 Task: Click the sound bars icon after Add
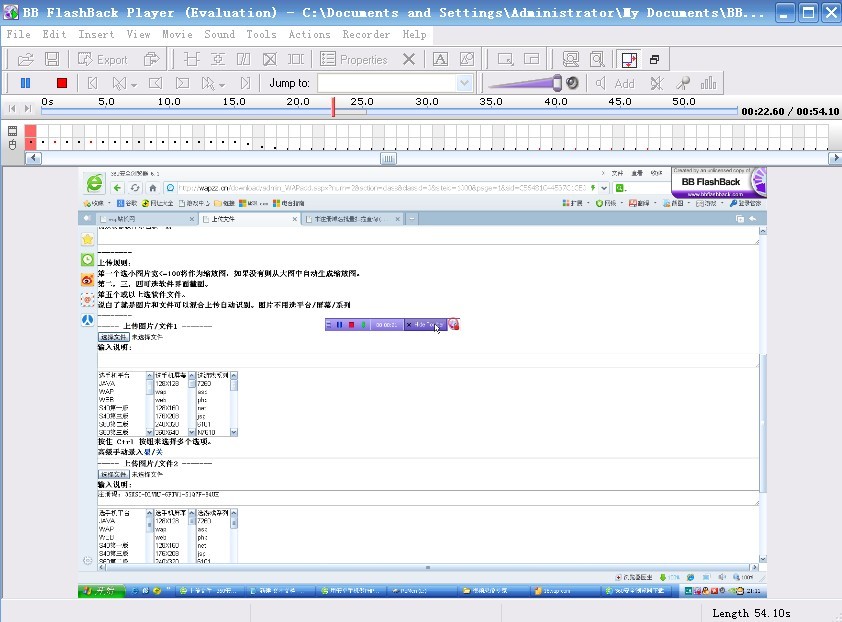[709, 84]
